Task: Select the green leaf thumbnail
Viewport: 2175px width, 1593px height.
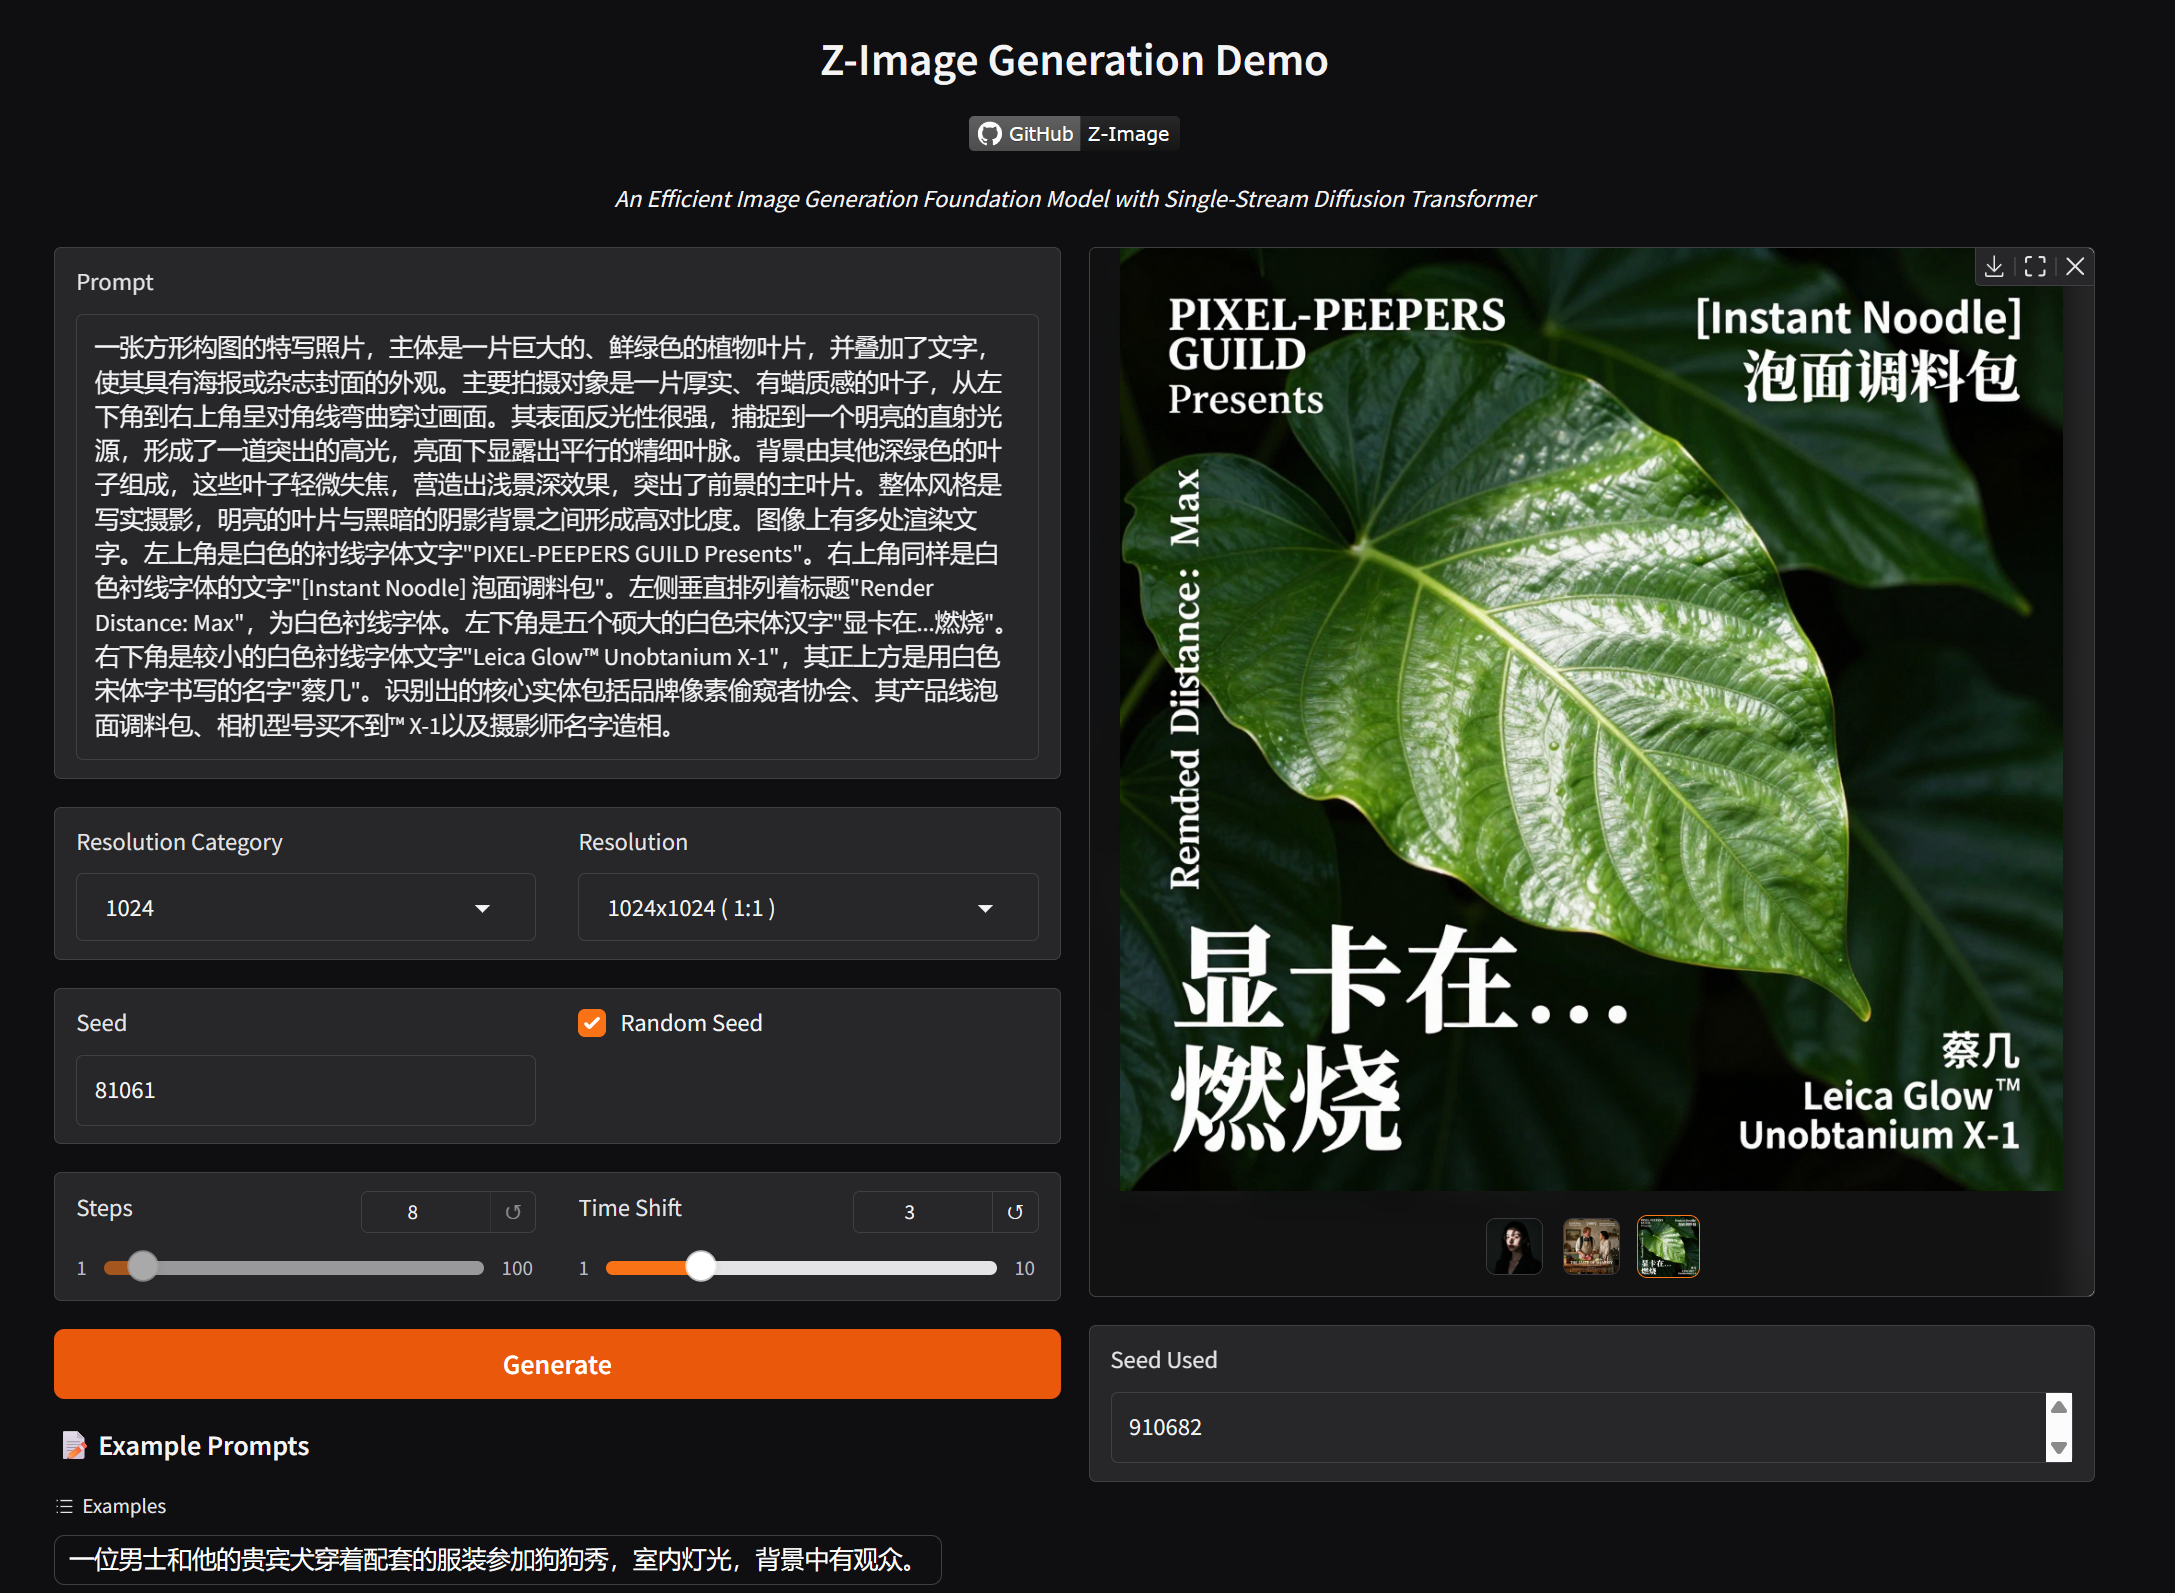Action: click(1668, 1246)
